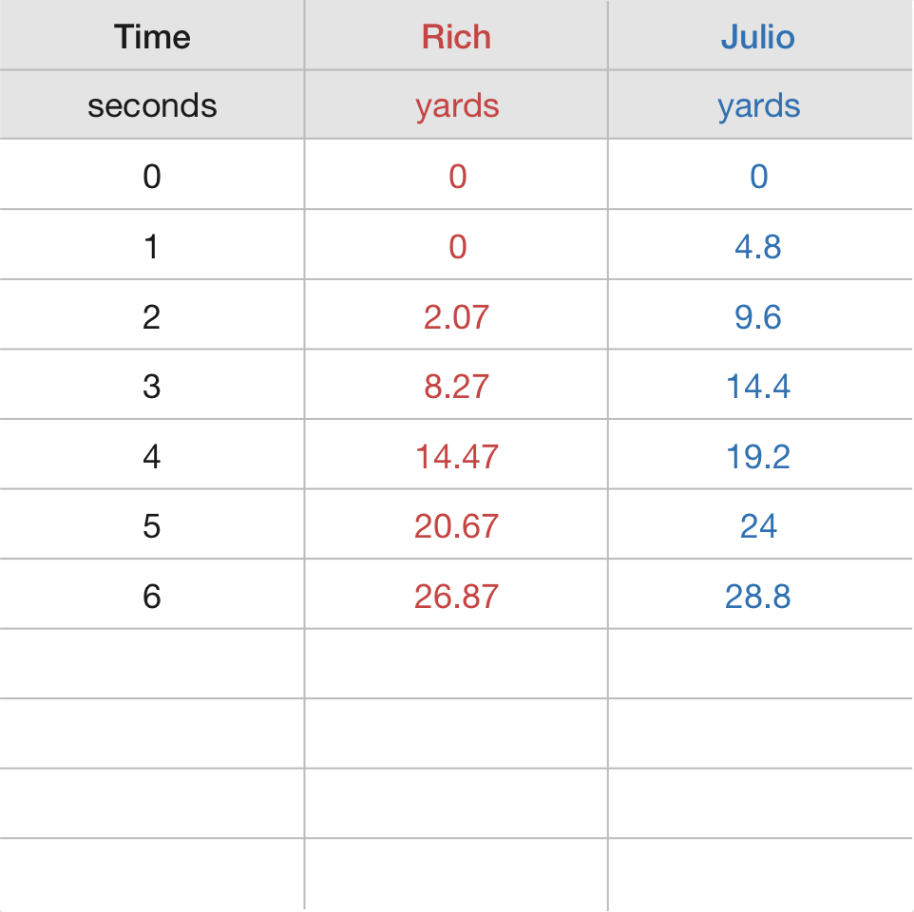Screen dimensions: 914x912
Task: Click the blue yards unit under Julio
Action: point(758,106)
